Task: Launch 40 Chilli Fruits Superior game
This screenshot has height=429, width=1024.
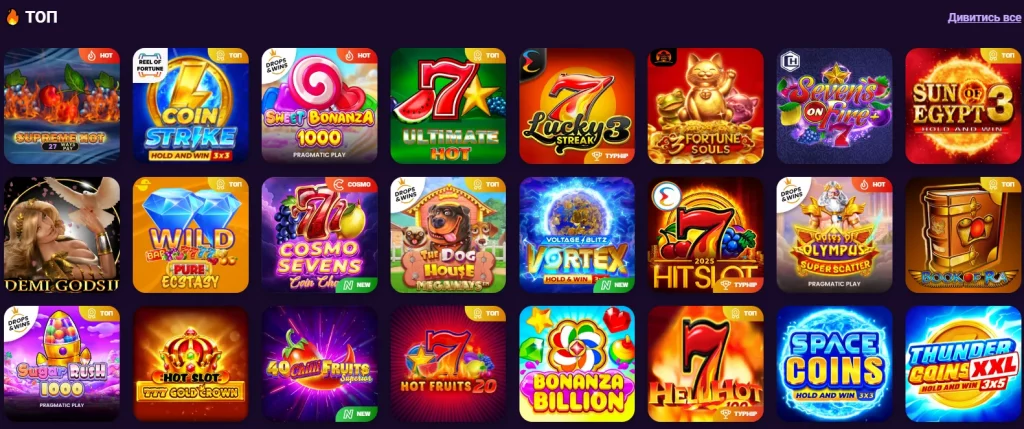Action: coord(319,364)
